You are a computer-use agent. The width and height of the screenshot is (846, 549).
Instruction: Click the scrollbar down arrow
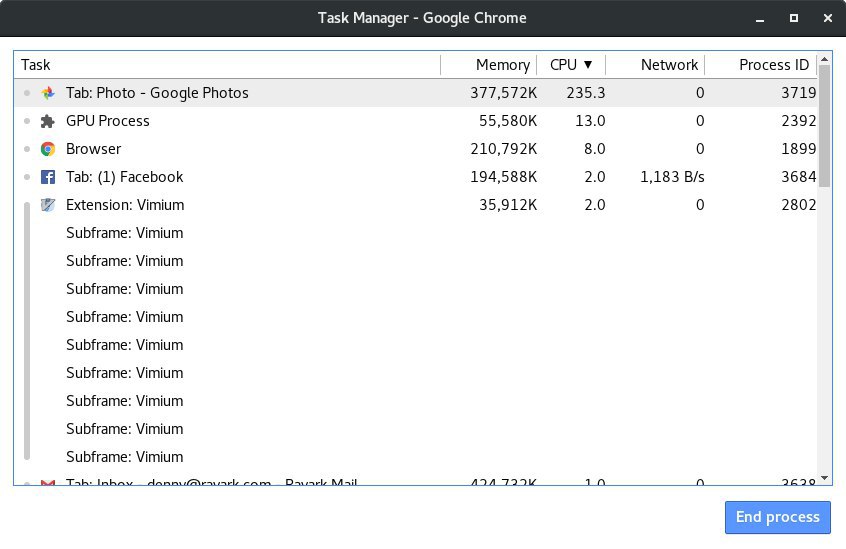click(824, 478)
